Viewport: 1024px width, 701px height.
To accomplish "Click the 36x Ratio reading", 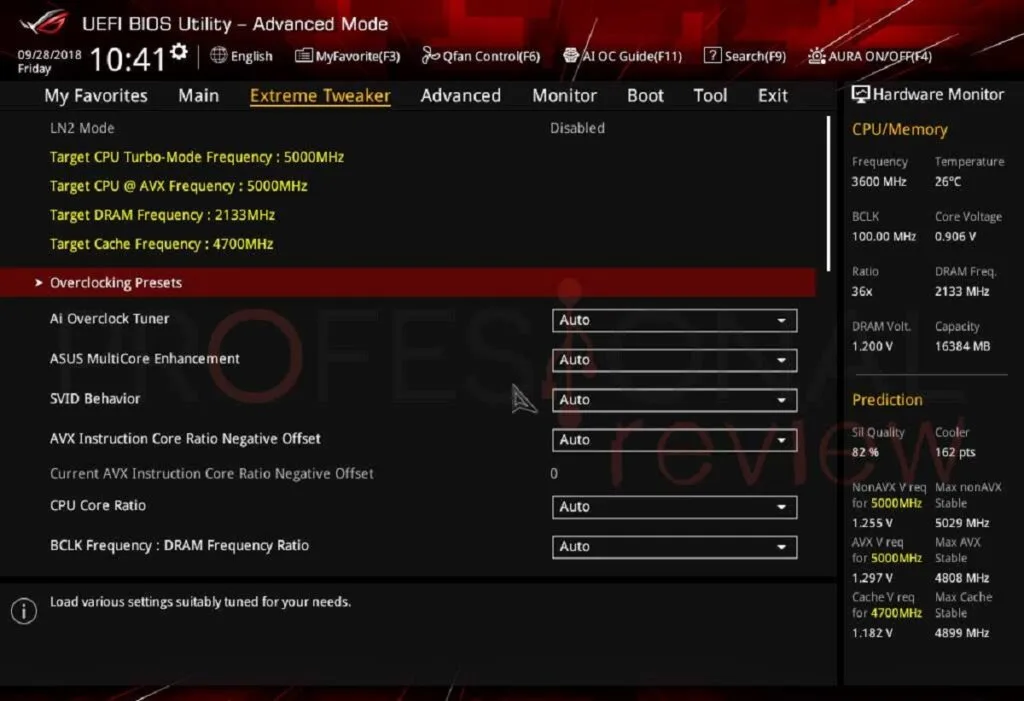I will click(862, 291).
